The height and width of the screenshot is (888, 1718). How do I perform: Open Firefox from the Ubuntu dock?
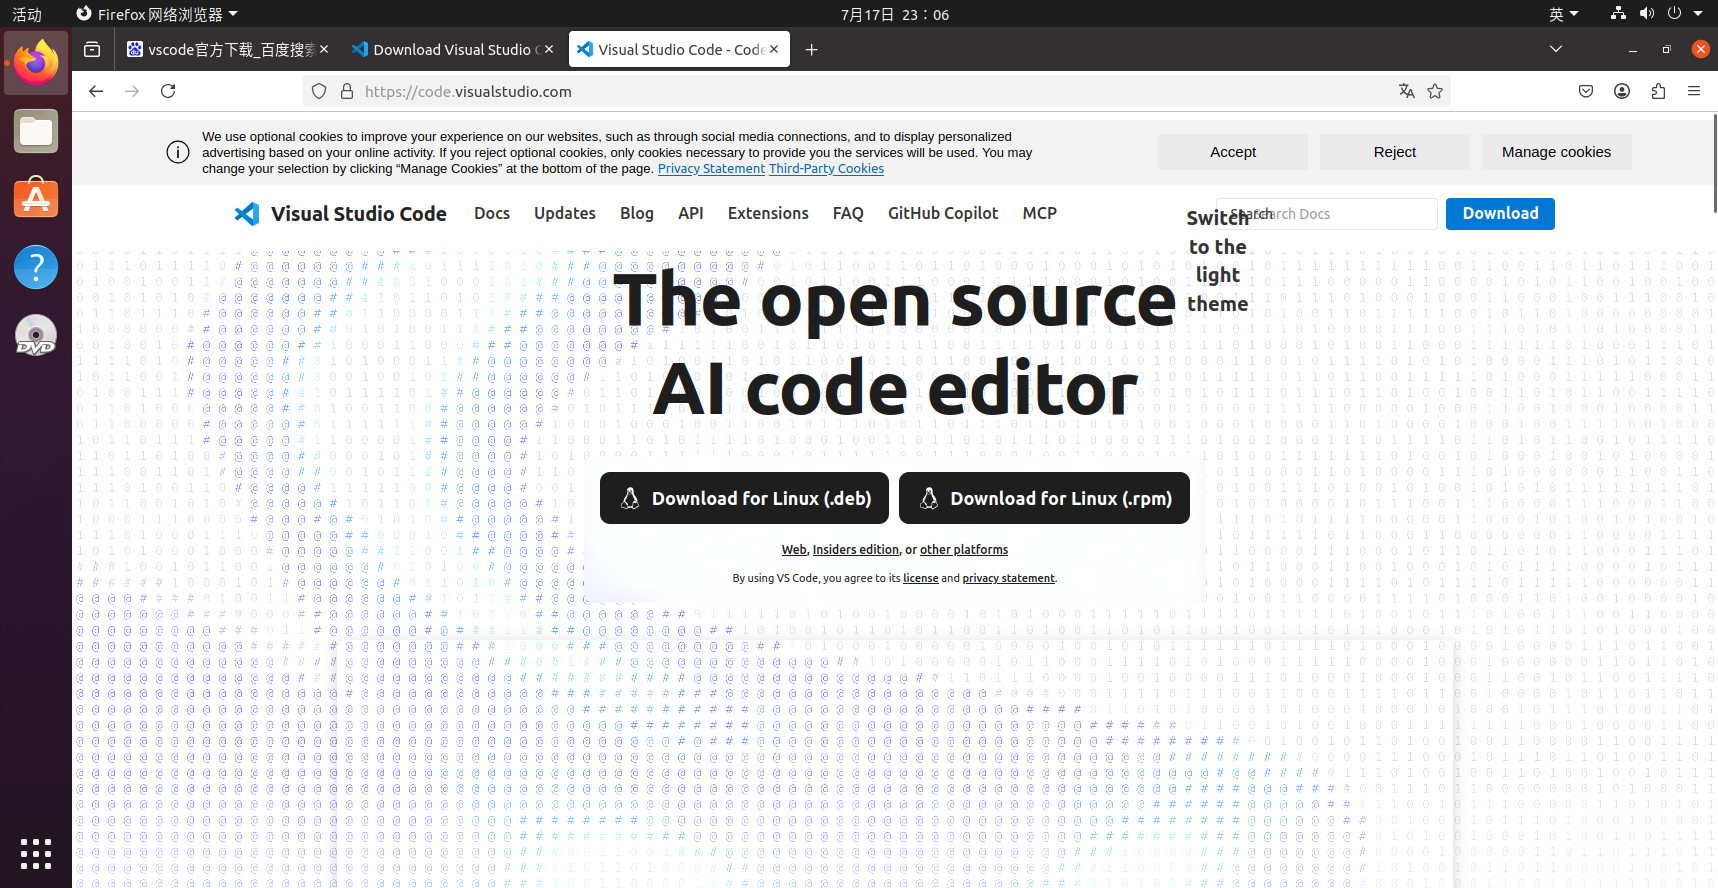(36, 62)
